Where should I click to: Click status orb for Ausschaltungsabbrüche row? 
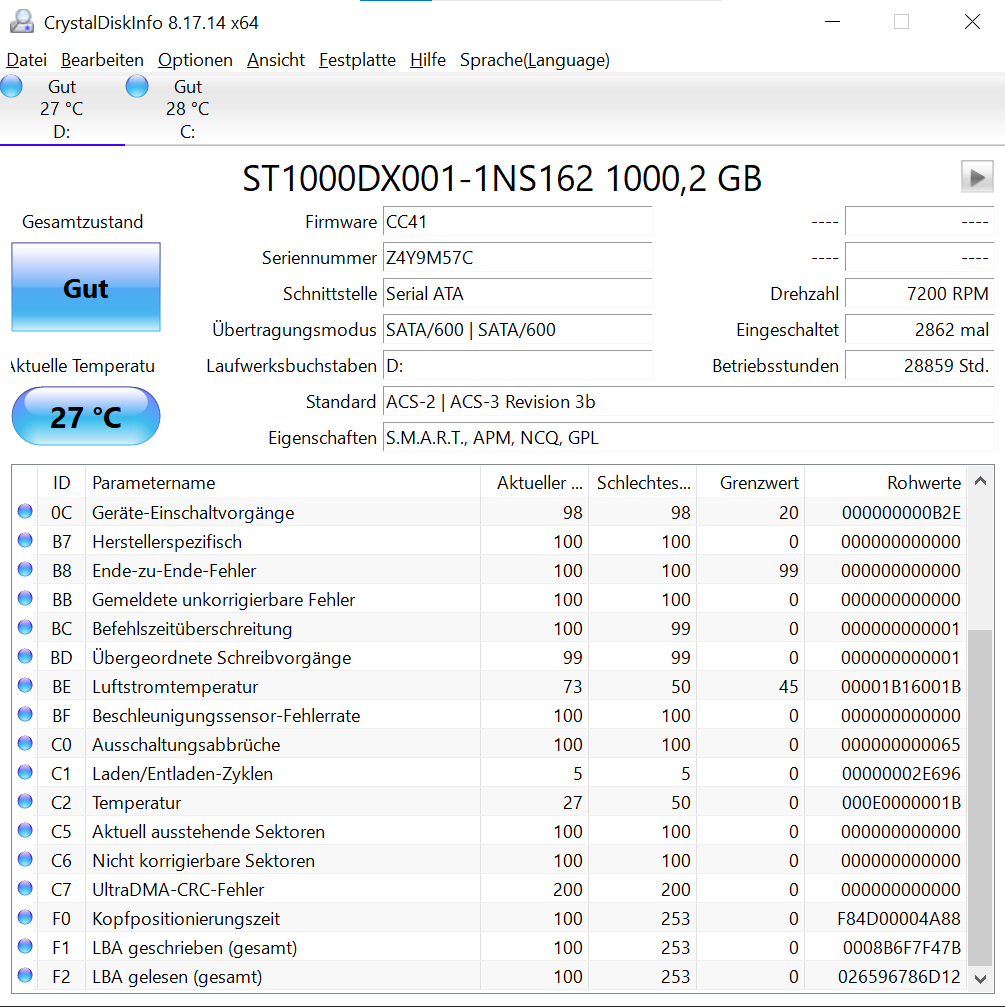click(25, 743)
